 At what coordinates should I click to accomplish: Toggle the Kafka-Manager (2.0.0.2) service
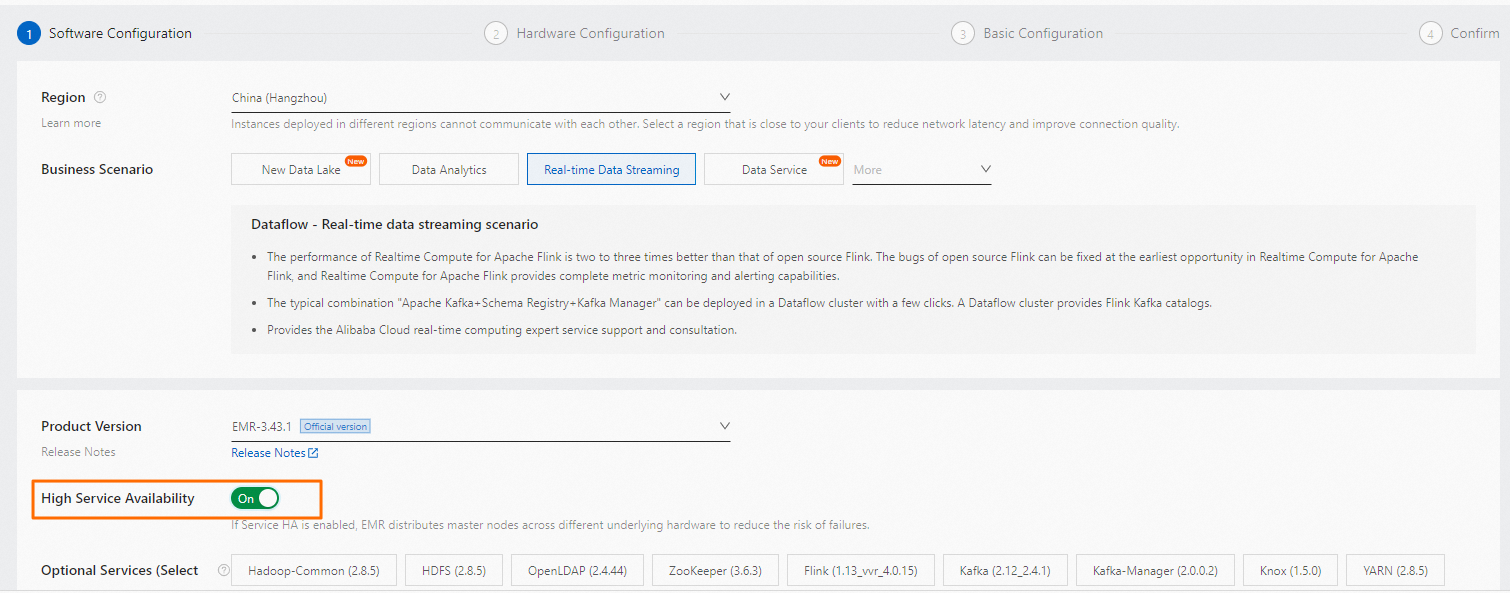tap(1155, 570)
